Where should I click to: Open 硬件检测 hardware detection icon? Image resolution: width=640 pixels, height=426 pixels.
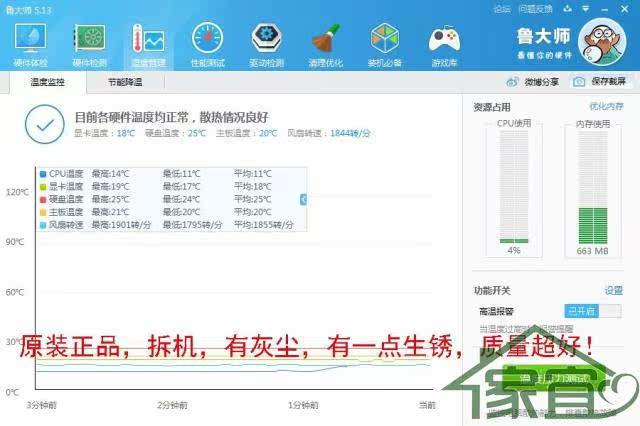(89, 45)
